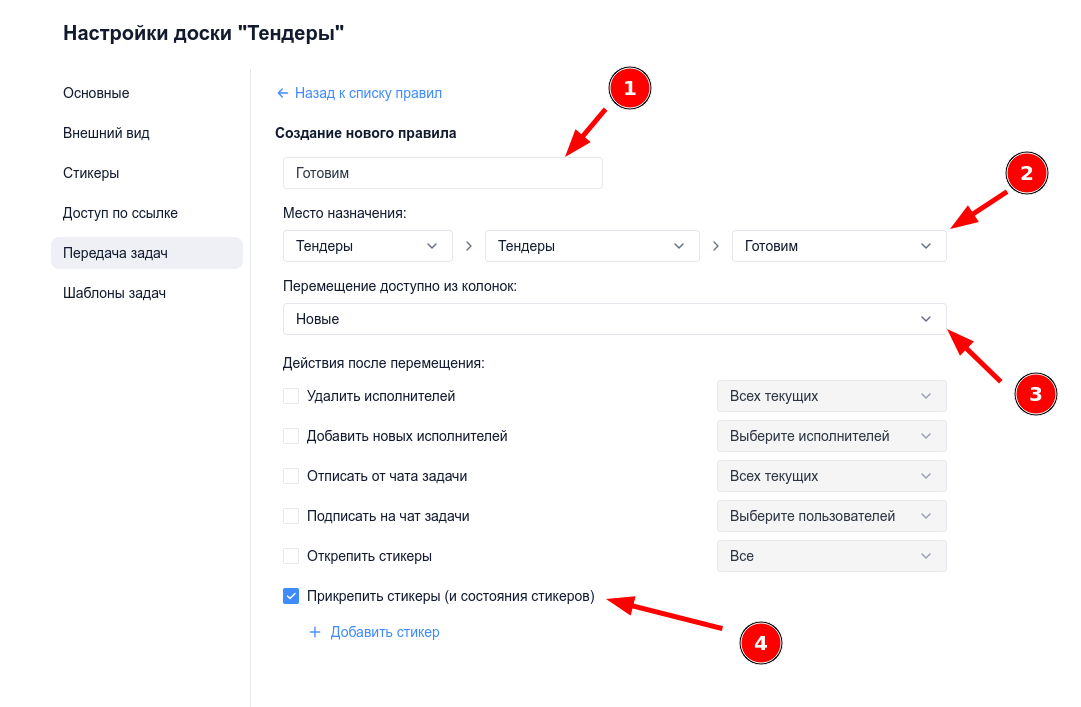This screenshot has height=707, width=1081.
Task: Uncheck Прикрепить стикеры (и состояния стикеров)
Action: coord(291,595)
